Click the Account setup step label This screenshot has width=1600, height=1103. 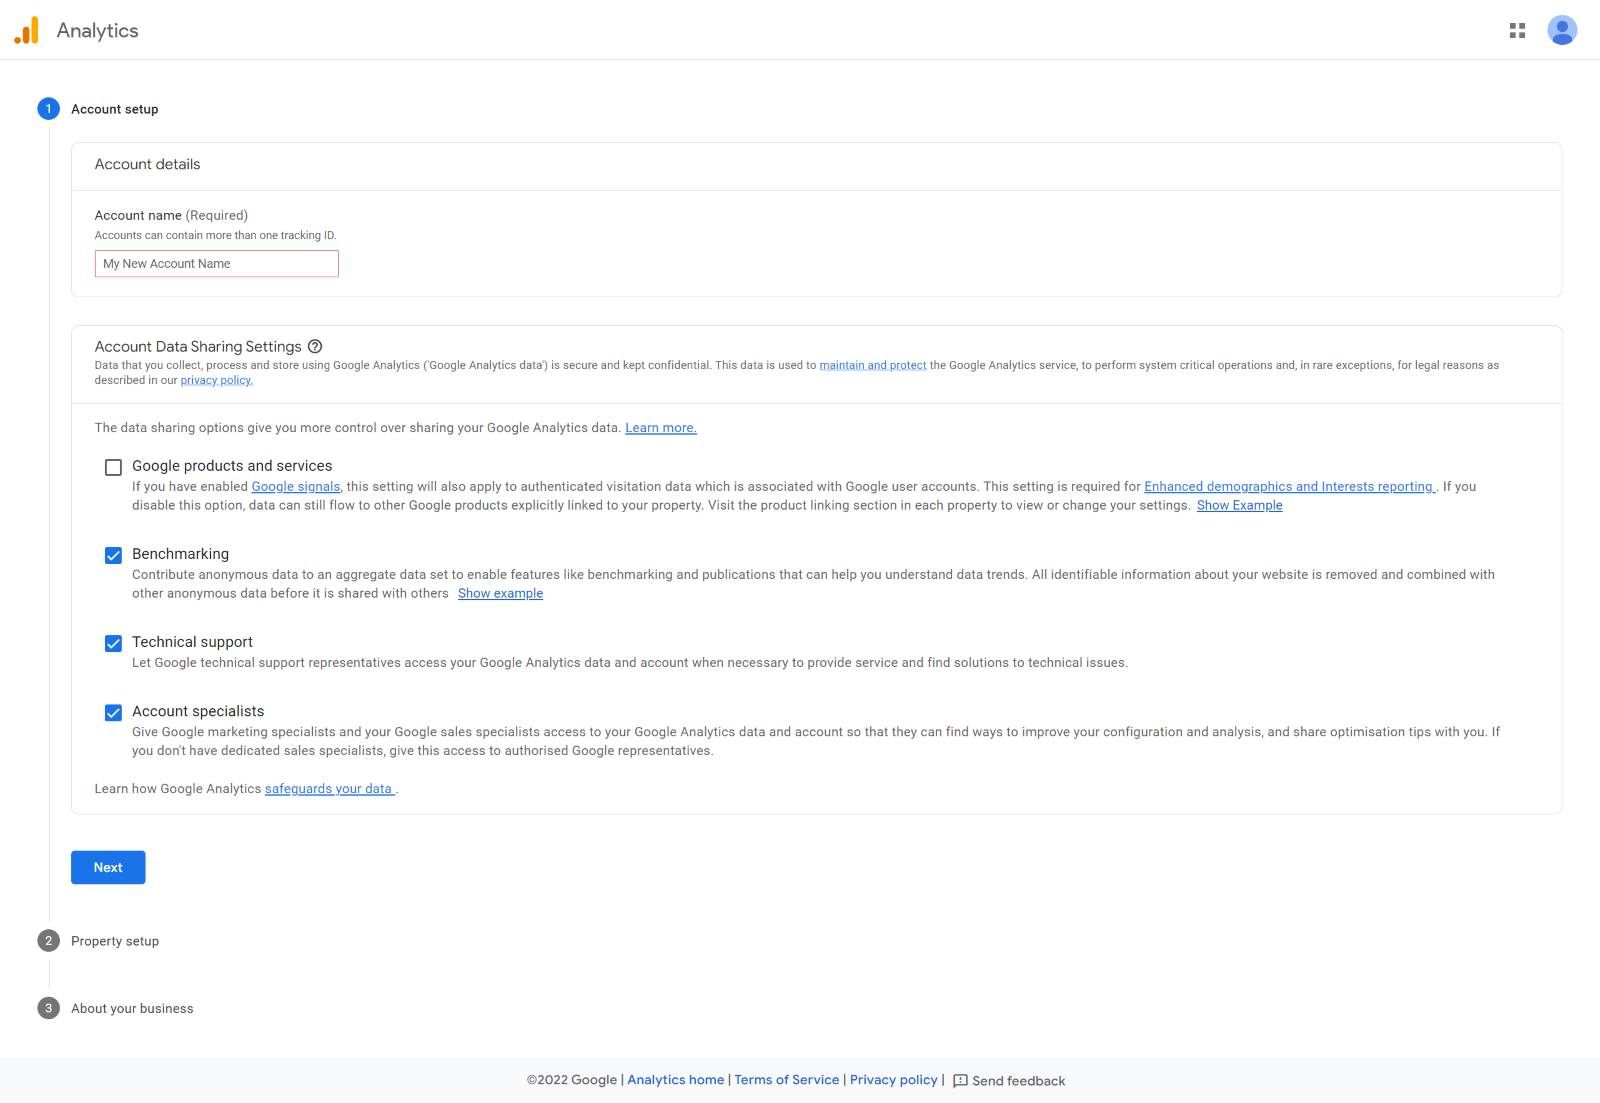tap(115, 109)
